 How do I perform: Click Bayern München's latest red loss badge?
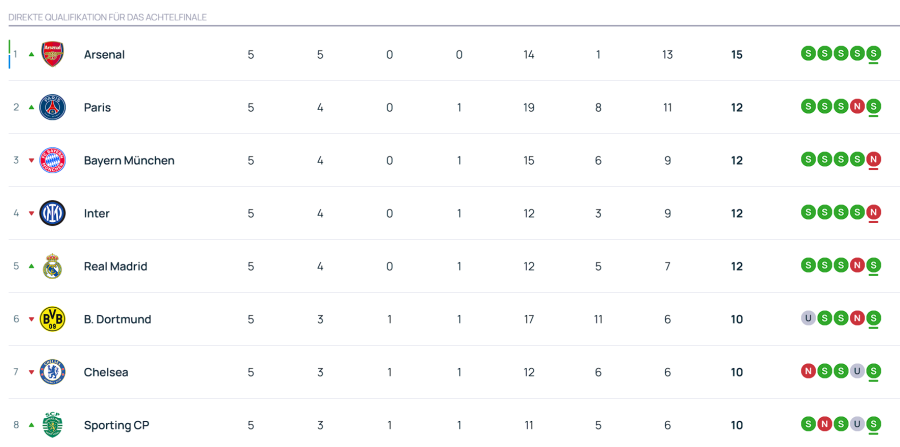874,159
